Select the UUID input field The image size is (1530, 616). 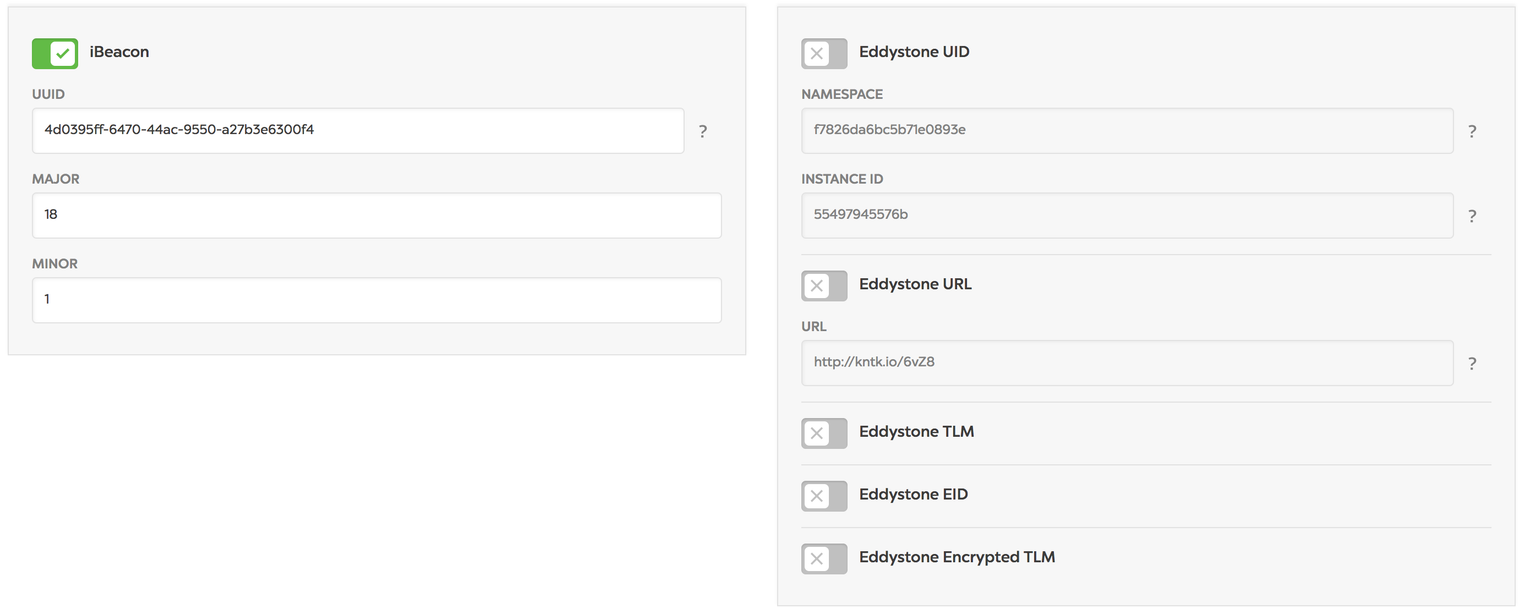tap(358, 130)
